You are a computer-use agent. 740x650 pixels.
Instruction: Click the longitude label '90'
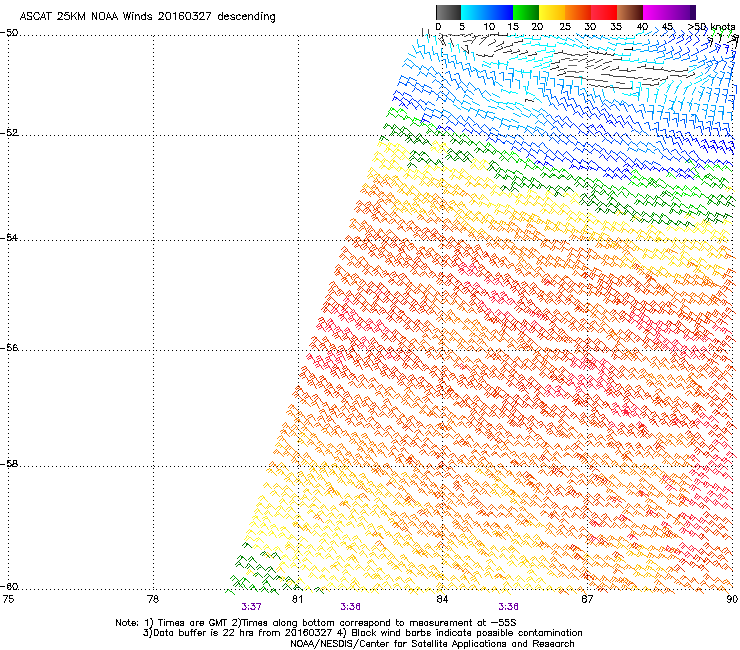tap(732, 599)
